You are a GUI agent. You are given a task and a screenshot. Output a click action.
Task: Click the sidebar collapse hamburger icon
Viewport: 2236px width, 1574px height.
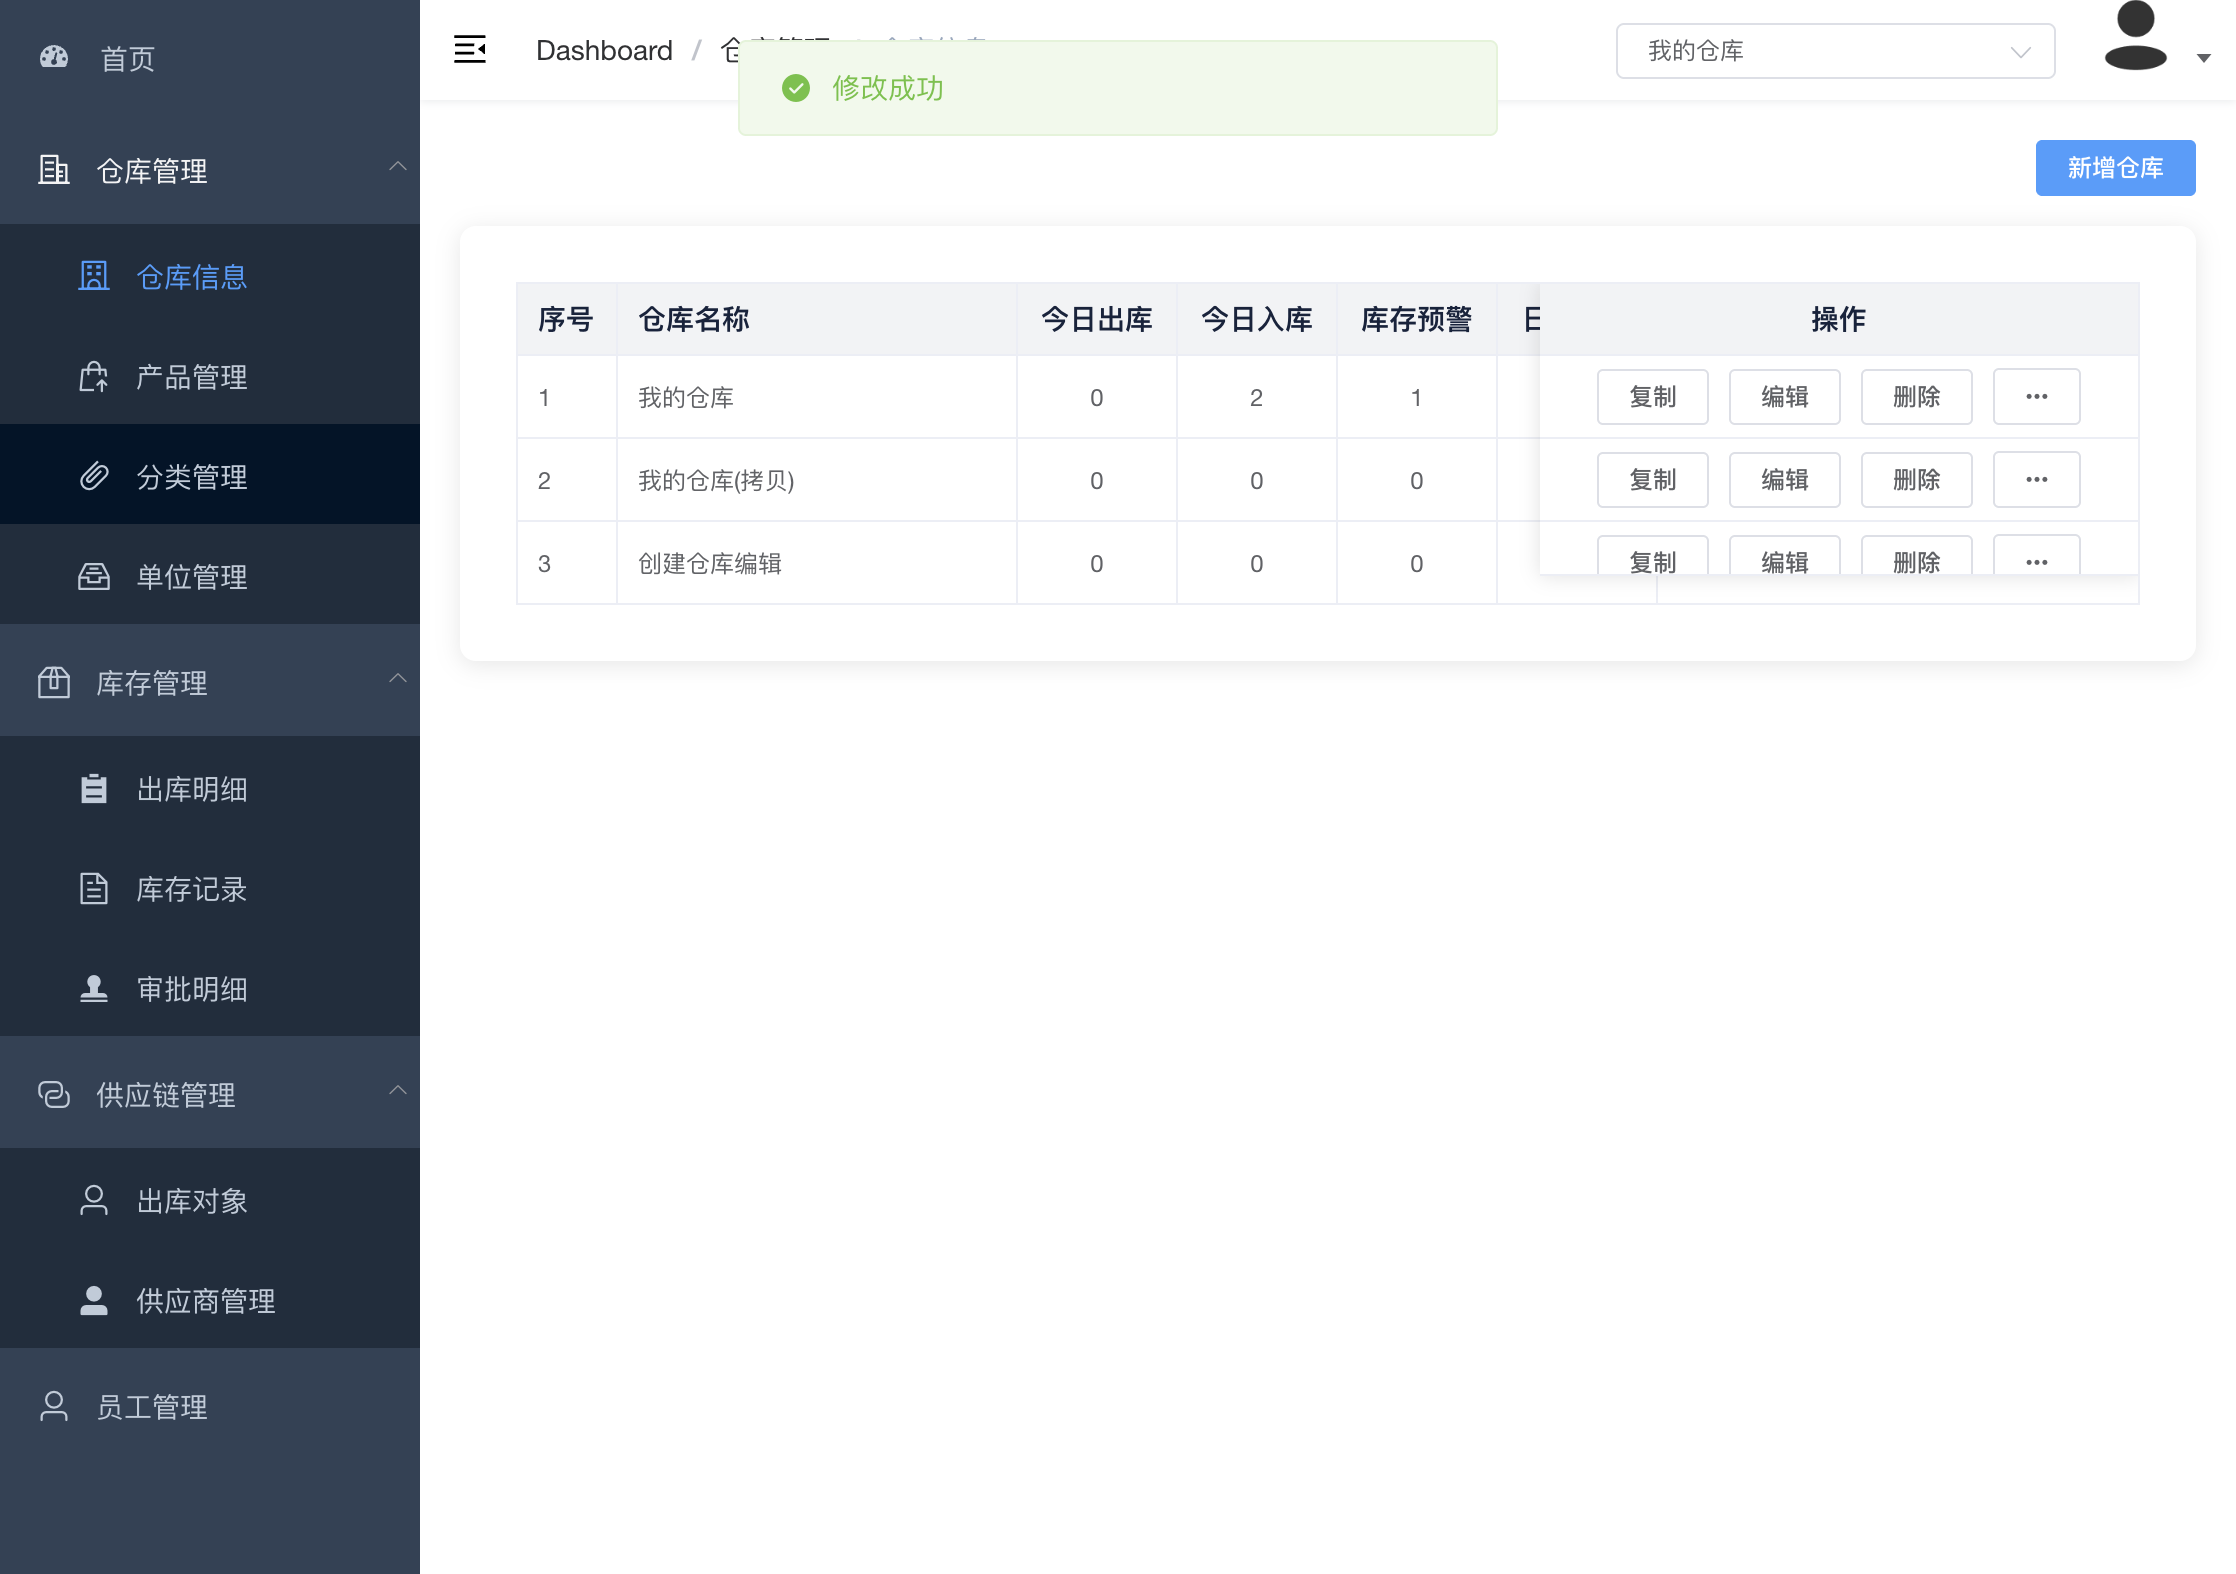coord(469,49)
